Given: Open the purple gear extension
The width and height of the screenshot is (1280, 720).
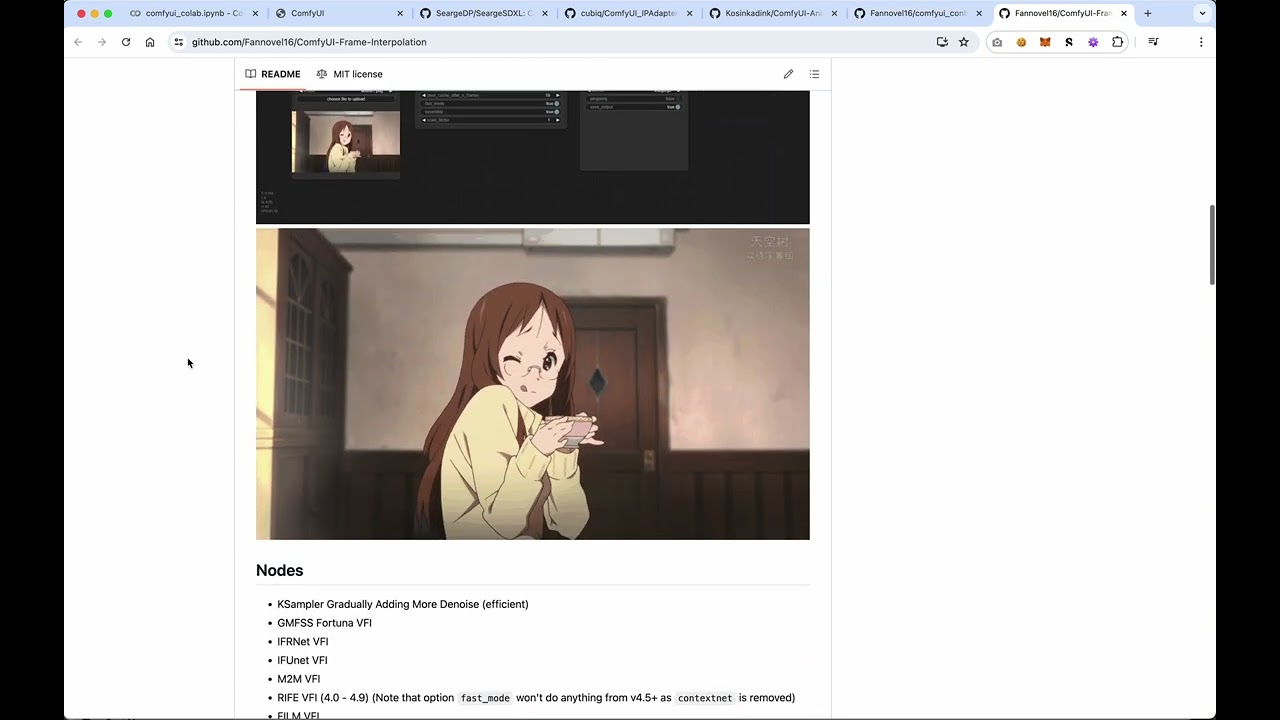Looking at the screenshot, I should pyautogui.click(x=1093, y=42).
